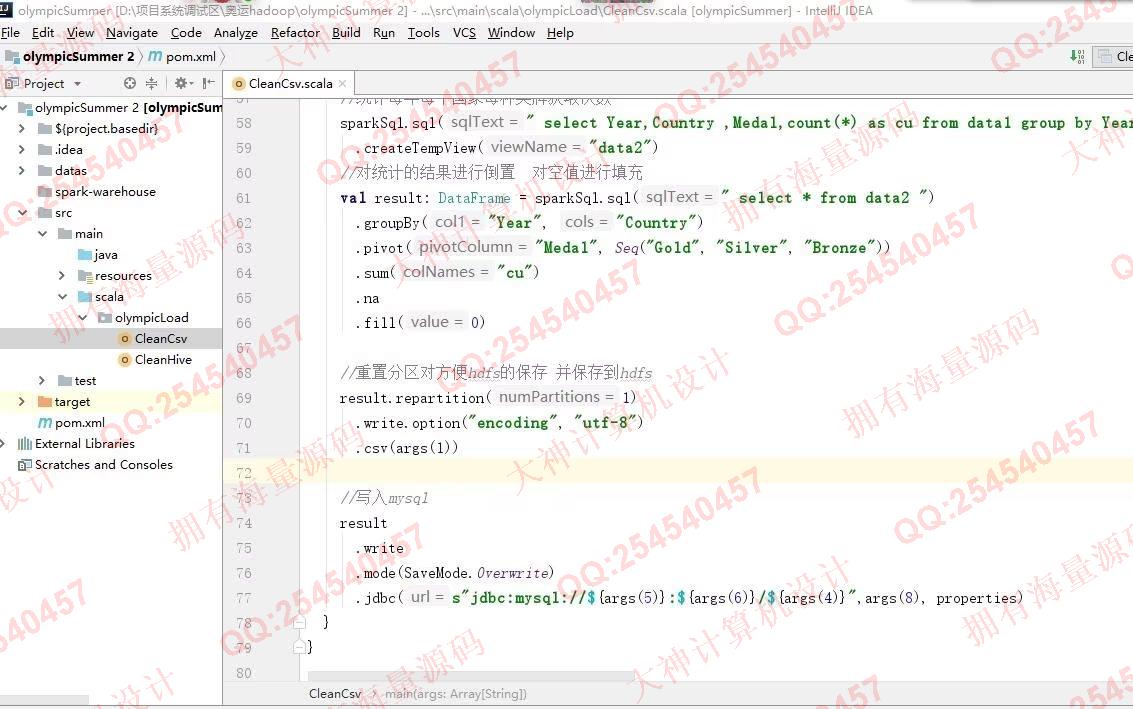Expand the target folder
Screen dimensions: 1133x709
22,401
